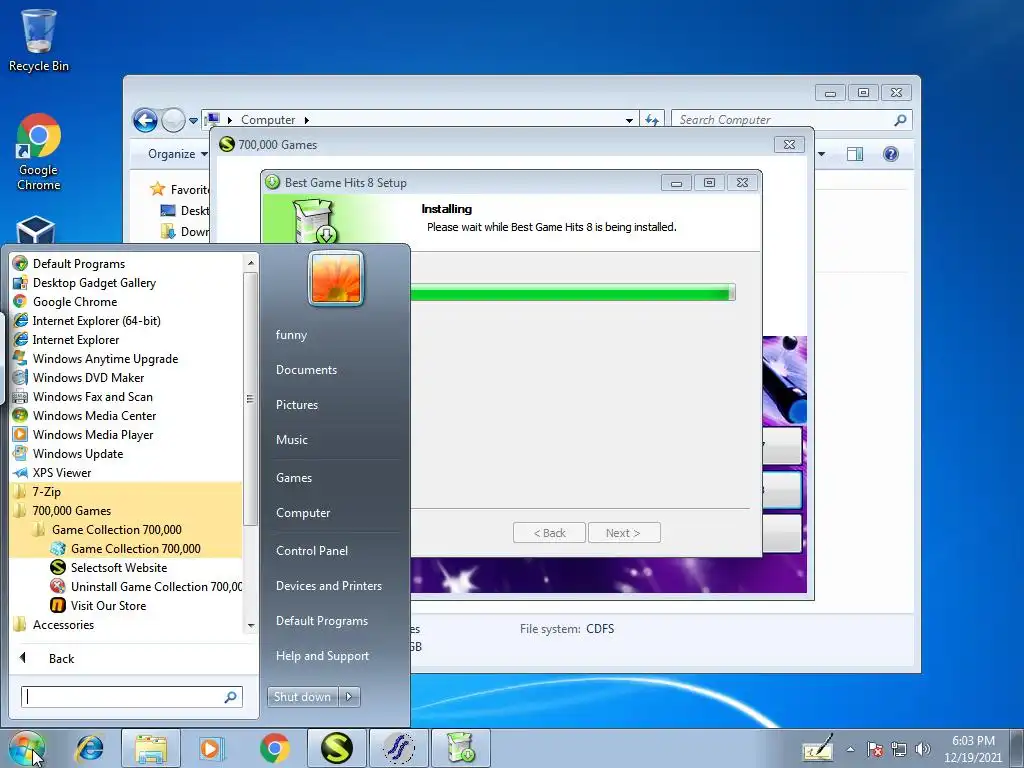Click the Forward arrow in Computer window
Screen dimensions: 1024x768
[173, 120]
